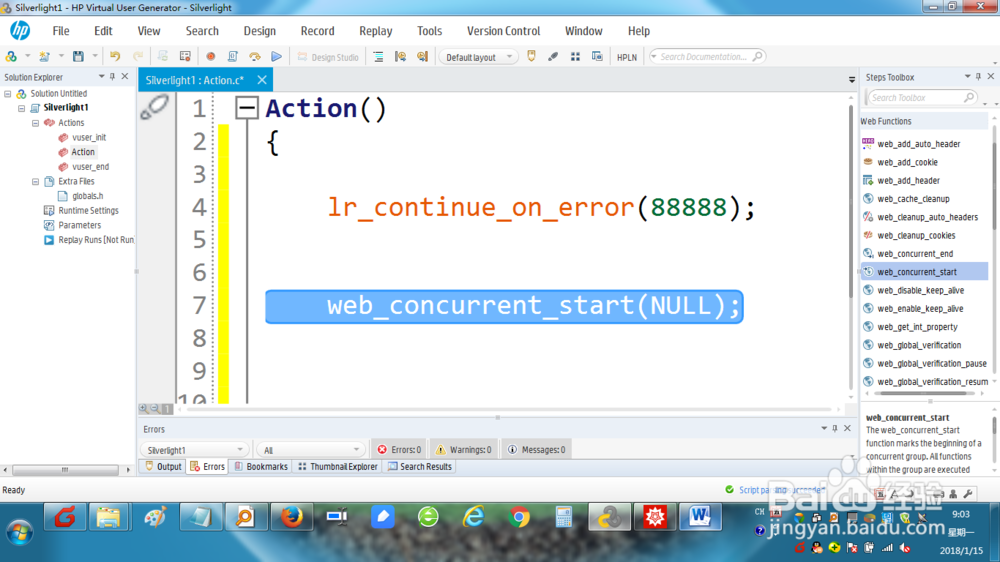Switch to the Bookmarks tab
Viewport: 1000px width, 562px height.
(261, 467)
